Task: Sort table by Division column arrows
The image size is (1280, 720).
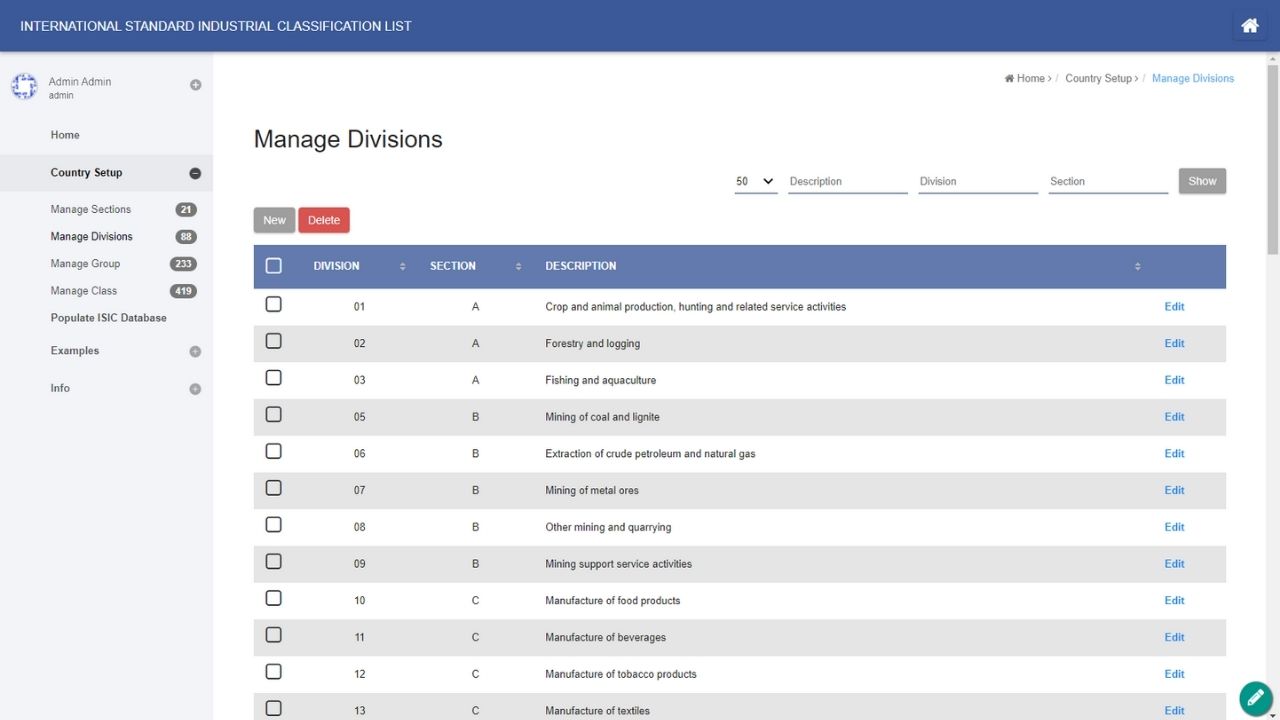Action: tap(402, 266)
